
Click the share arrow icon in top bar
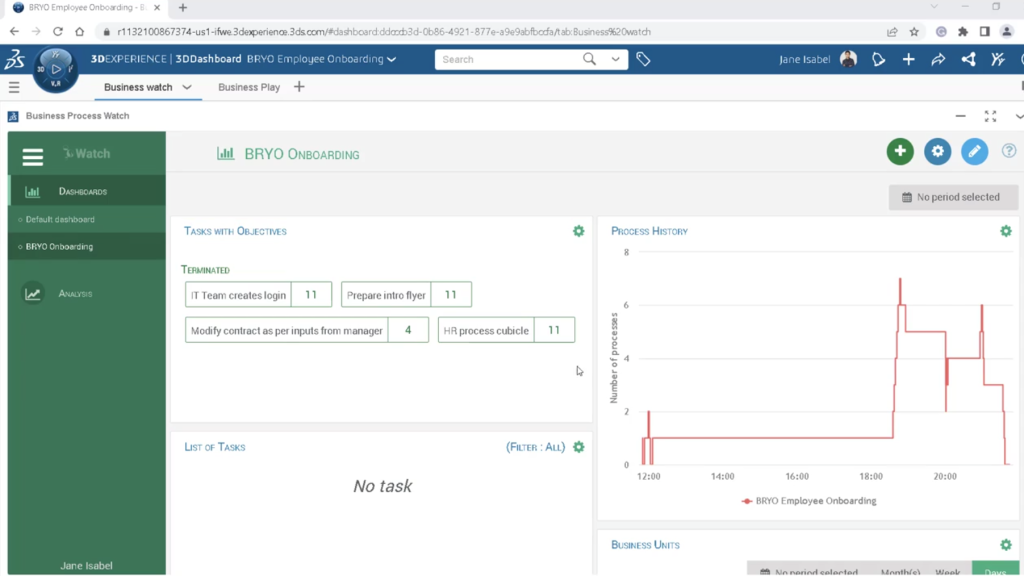938,59
